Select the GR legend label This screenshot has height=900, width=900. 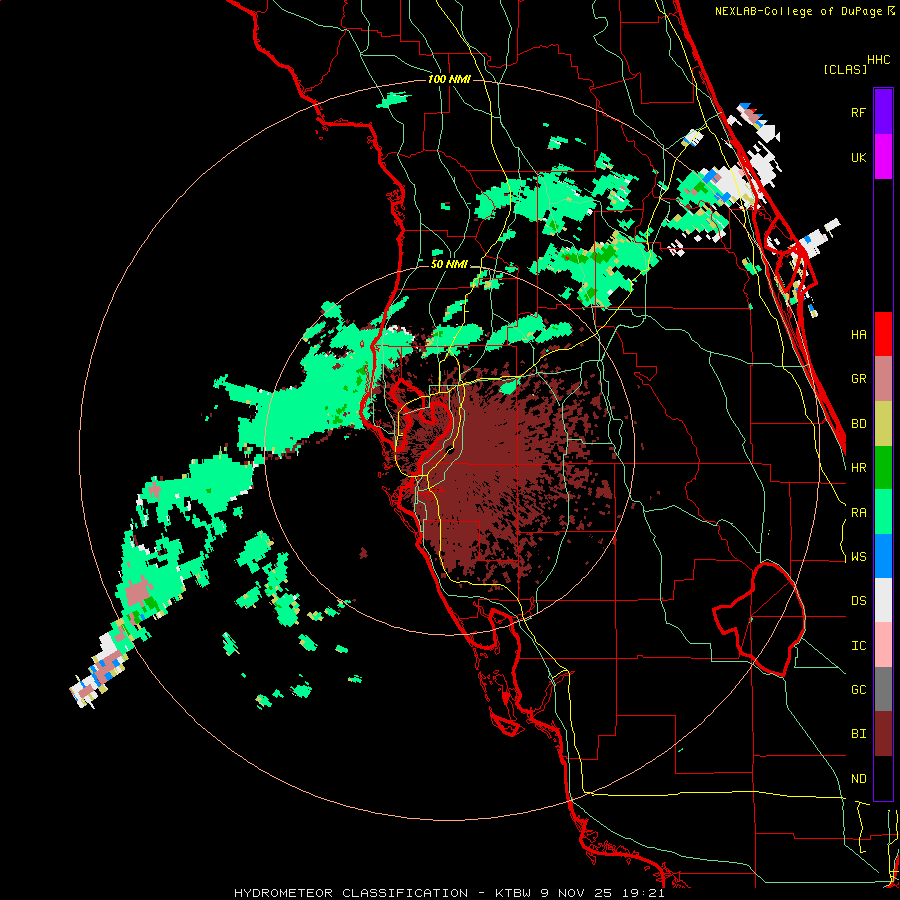pos(858,379)
